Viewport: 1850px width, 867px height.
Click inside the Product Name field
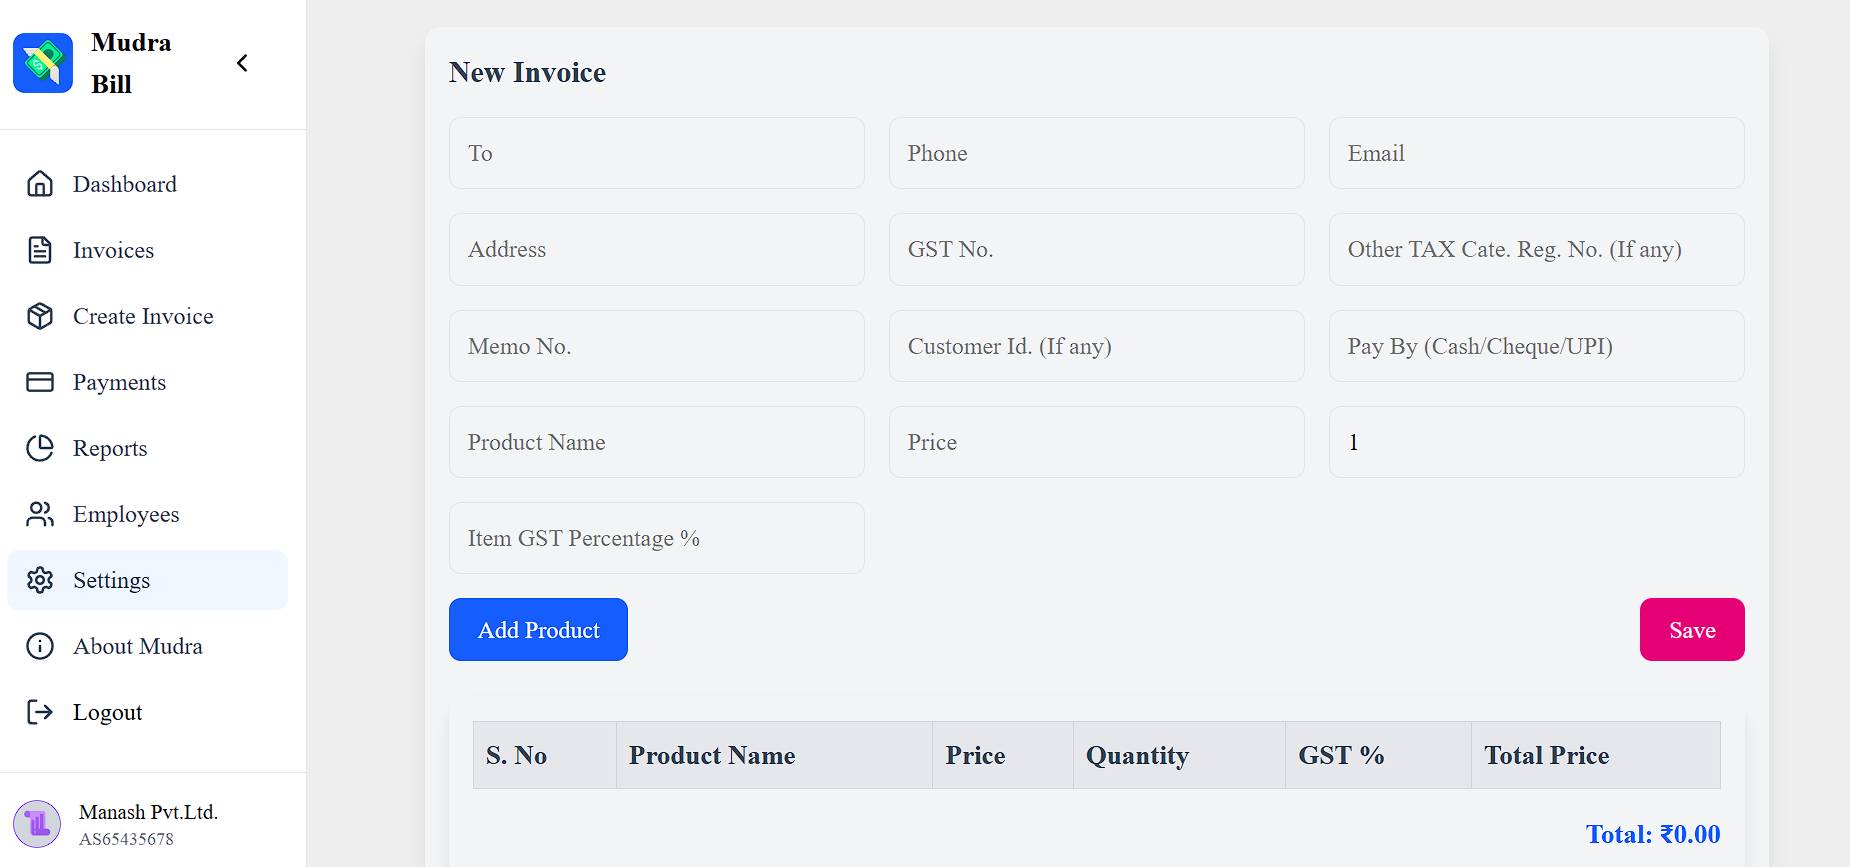point(656,442)
